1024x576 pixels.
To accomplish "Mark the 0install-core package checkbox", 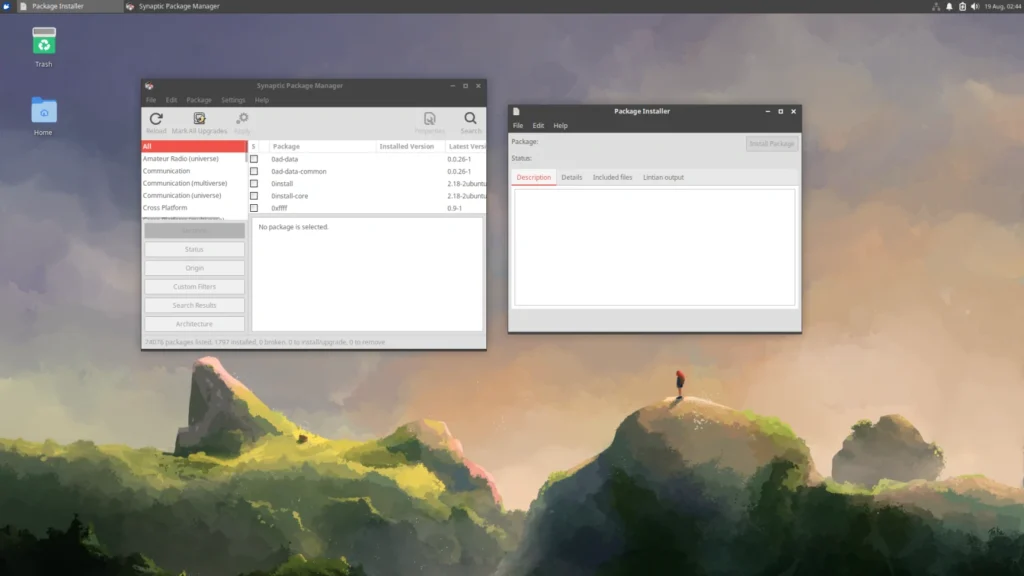I will [x=254, y=196].
